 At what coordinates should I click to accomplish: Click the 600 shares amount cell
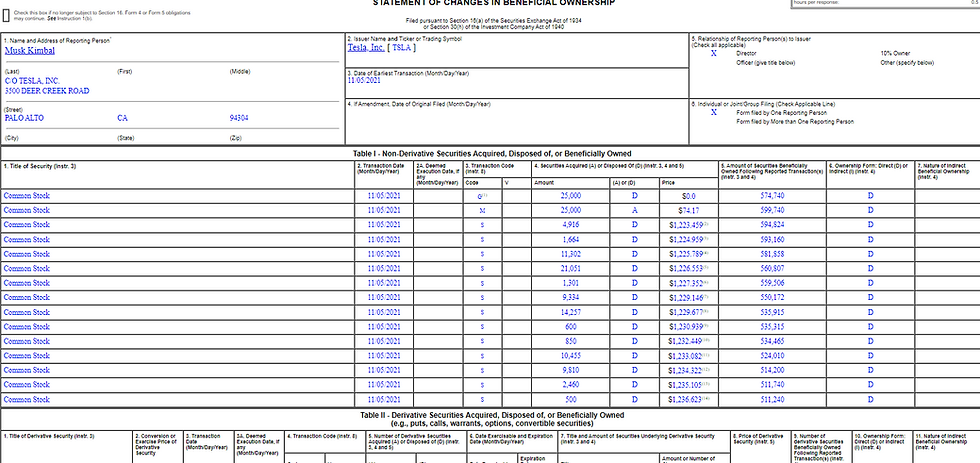pyautogui.click(x=571, y=327)
